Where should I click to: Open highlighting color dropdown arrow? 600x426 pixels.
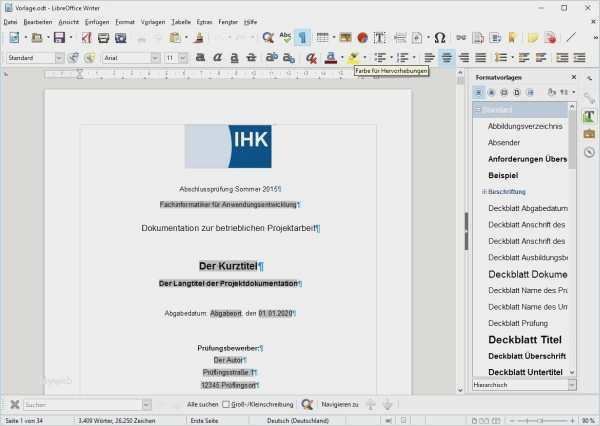(x=365, y=58)
